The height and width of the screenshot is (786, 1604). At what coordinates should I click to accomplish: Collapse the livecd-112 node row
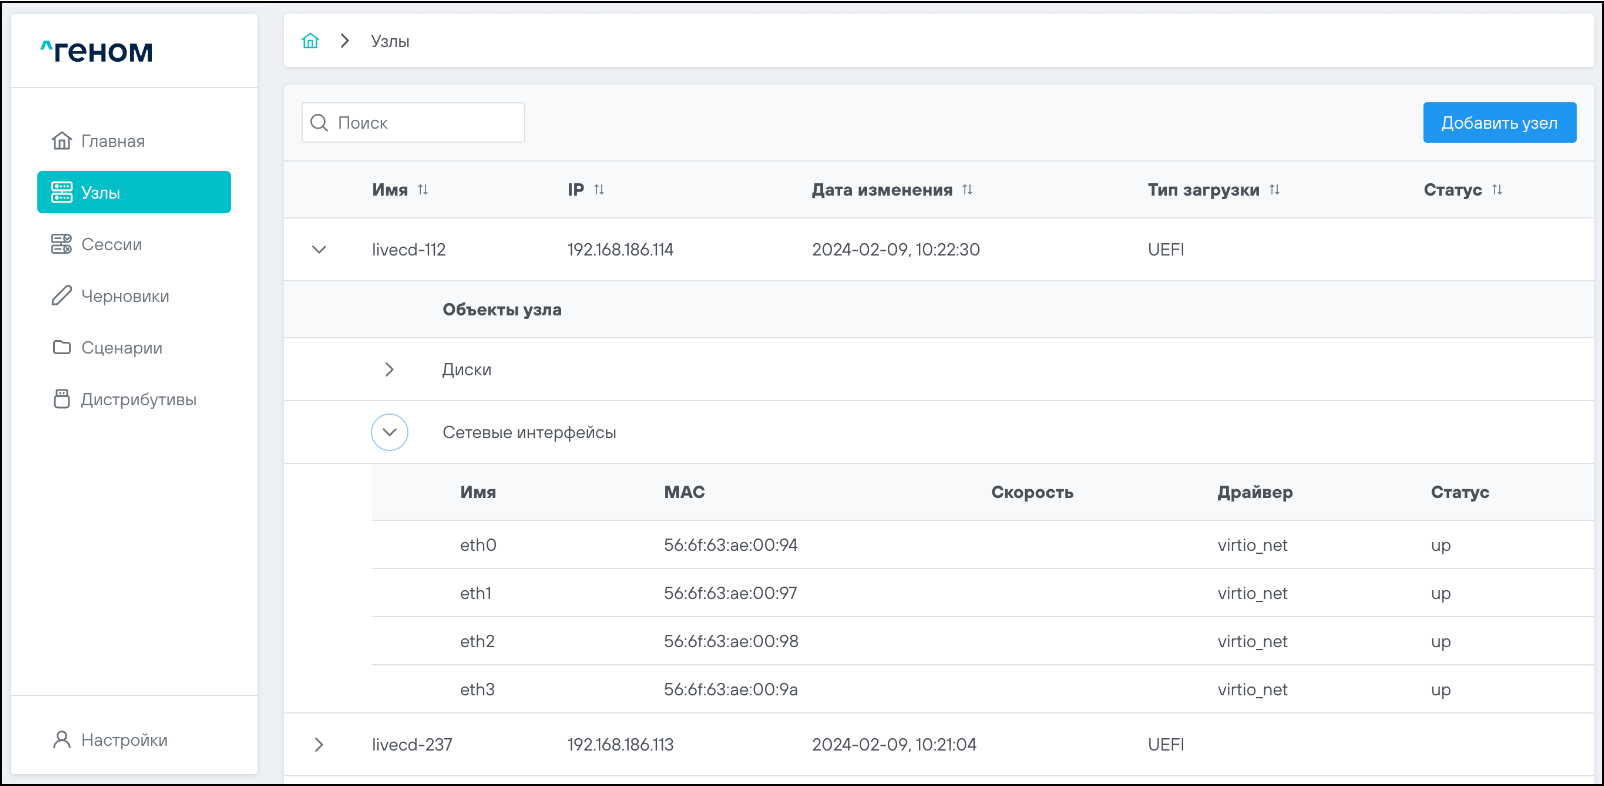pyautogui.click(x=319, y=250)
